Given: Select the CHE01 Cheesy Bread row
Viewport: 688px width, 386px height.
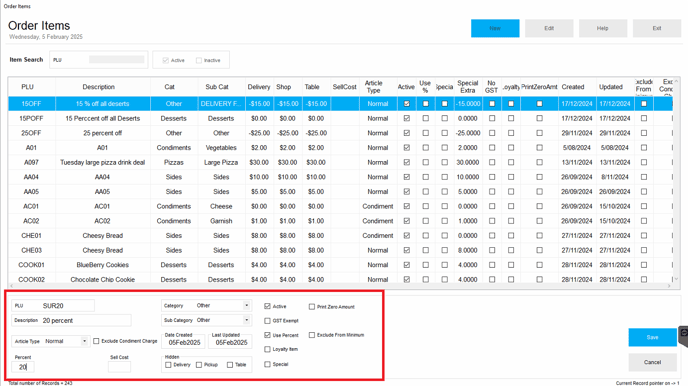Looking at the screenshot, I should pos(340,236).
